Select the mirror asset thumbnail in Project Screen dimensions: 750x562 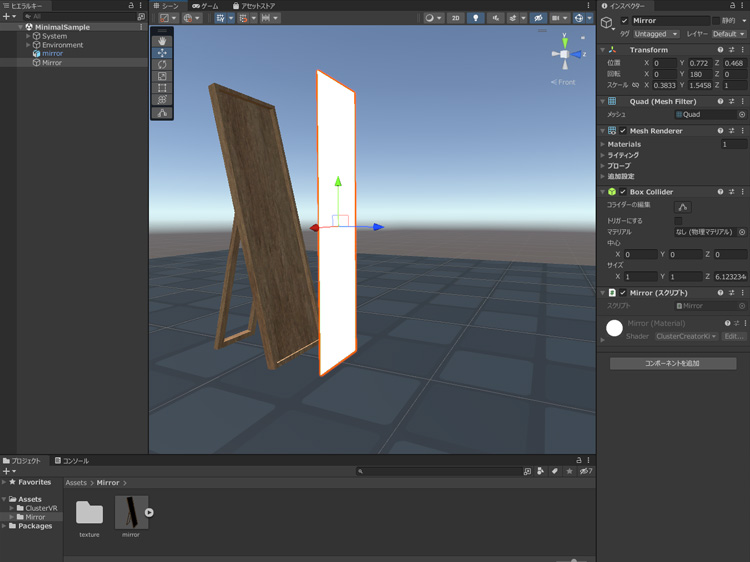pyautogui.click(x=131, y=512)
